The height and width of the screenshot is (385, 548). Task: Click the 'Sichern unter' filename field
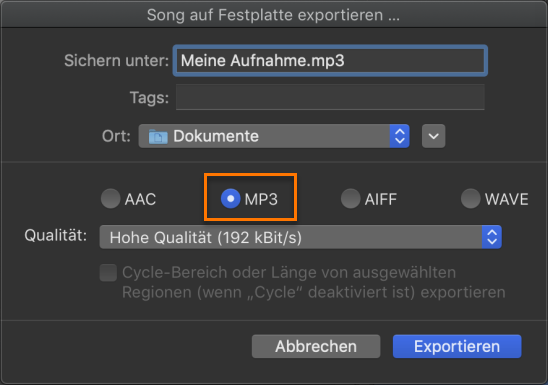(x=330, y=60)
